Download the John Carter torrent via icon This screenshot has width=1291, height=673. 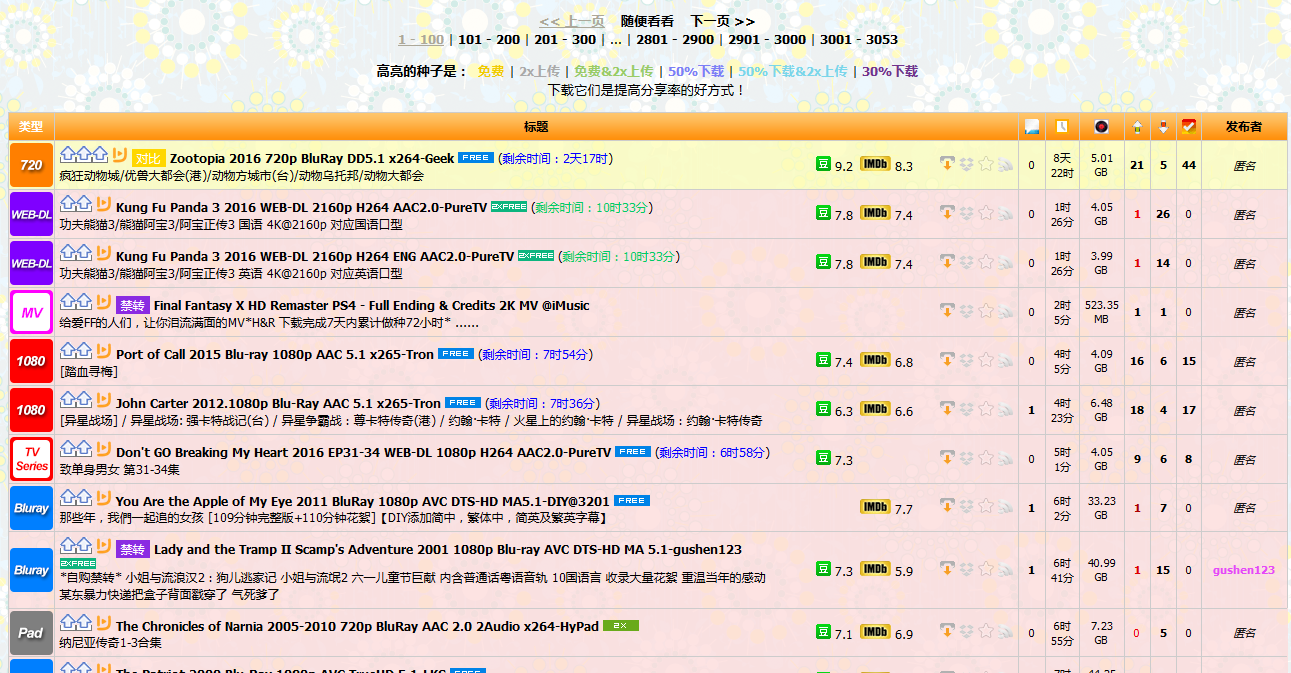947,409
